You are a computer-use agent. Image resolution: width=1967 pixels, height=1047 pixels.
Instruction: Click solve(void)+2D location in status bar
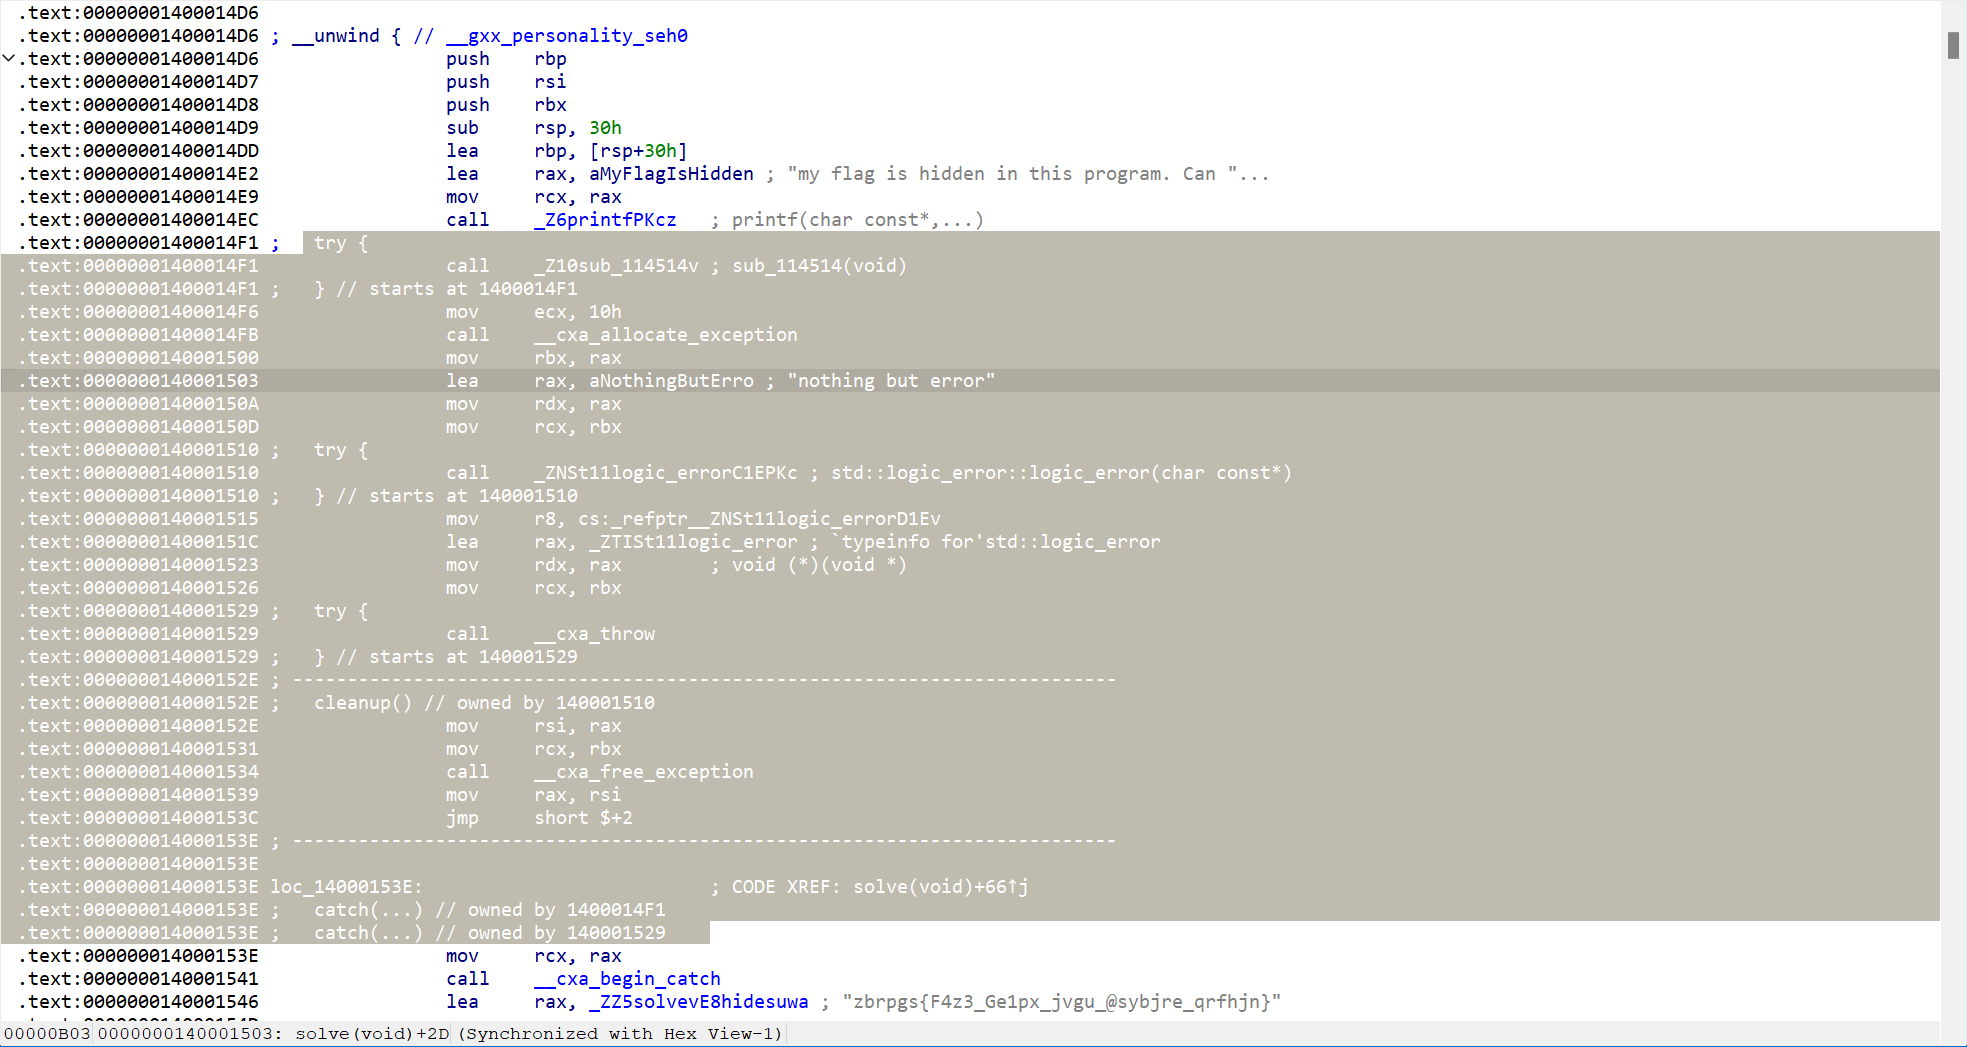coord(372,1034)
